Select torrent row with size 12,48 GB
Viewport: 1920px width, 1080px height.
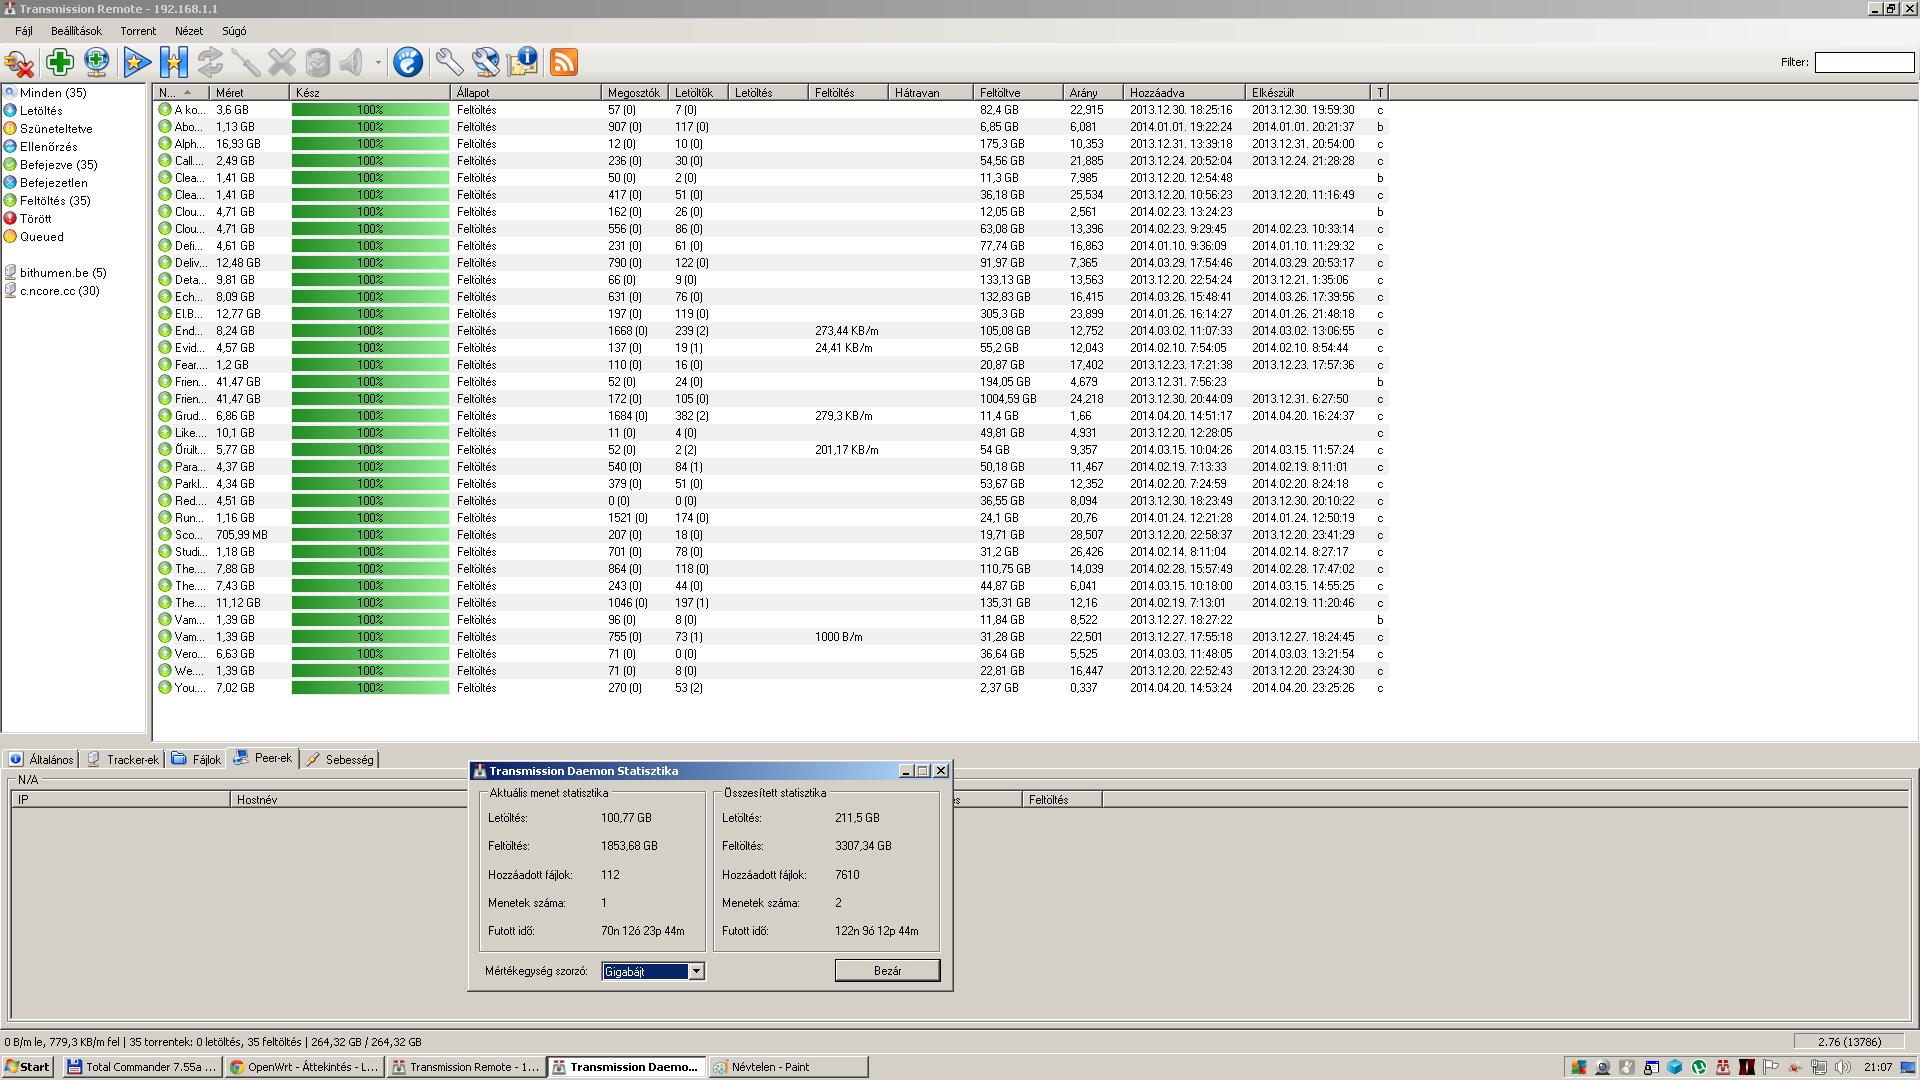tap(770, 263)
